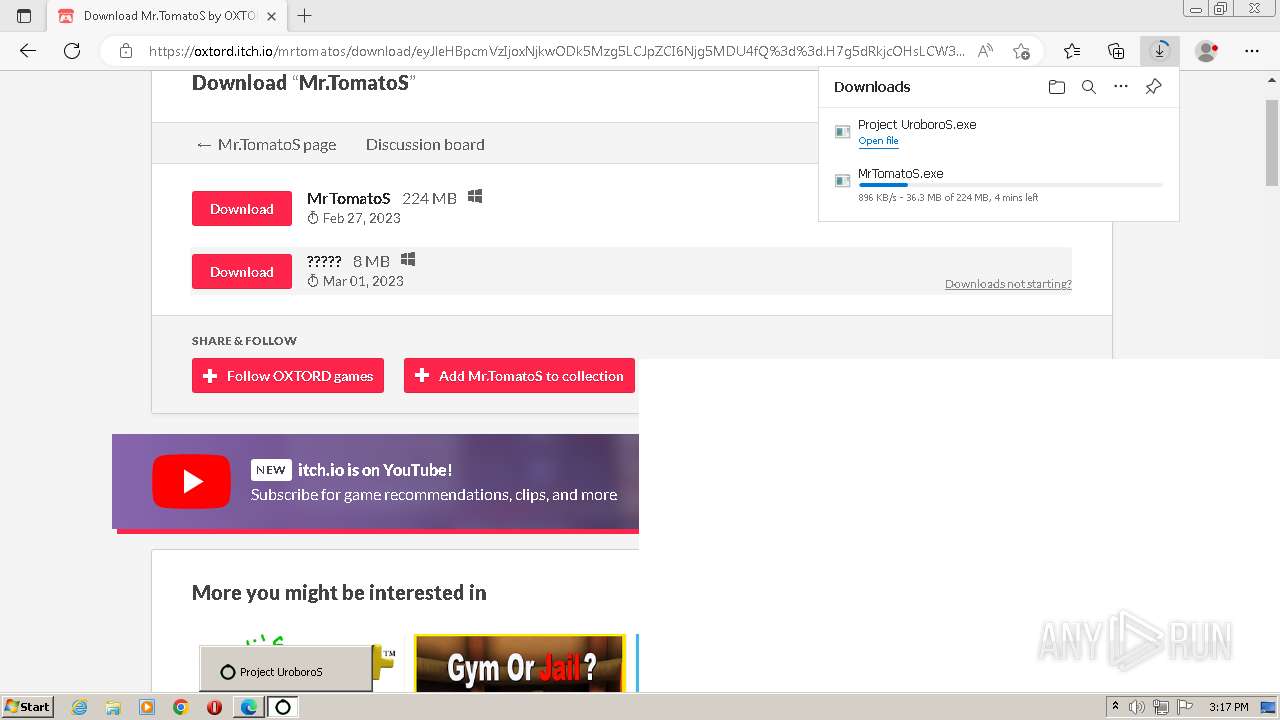Open the Favorites list

click(1072, 51)
